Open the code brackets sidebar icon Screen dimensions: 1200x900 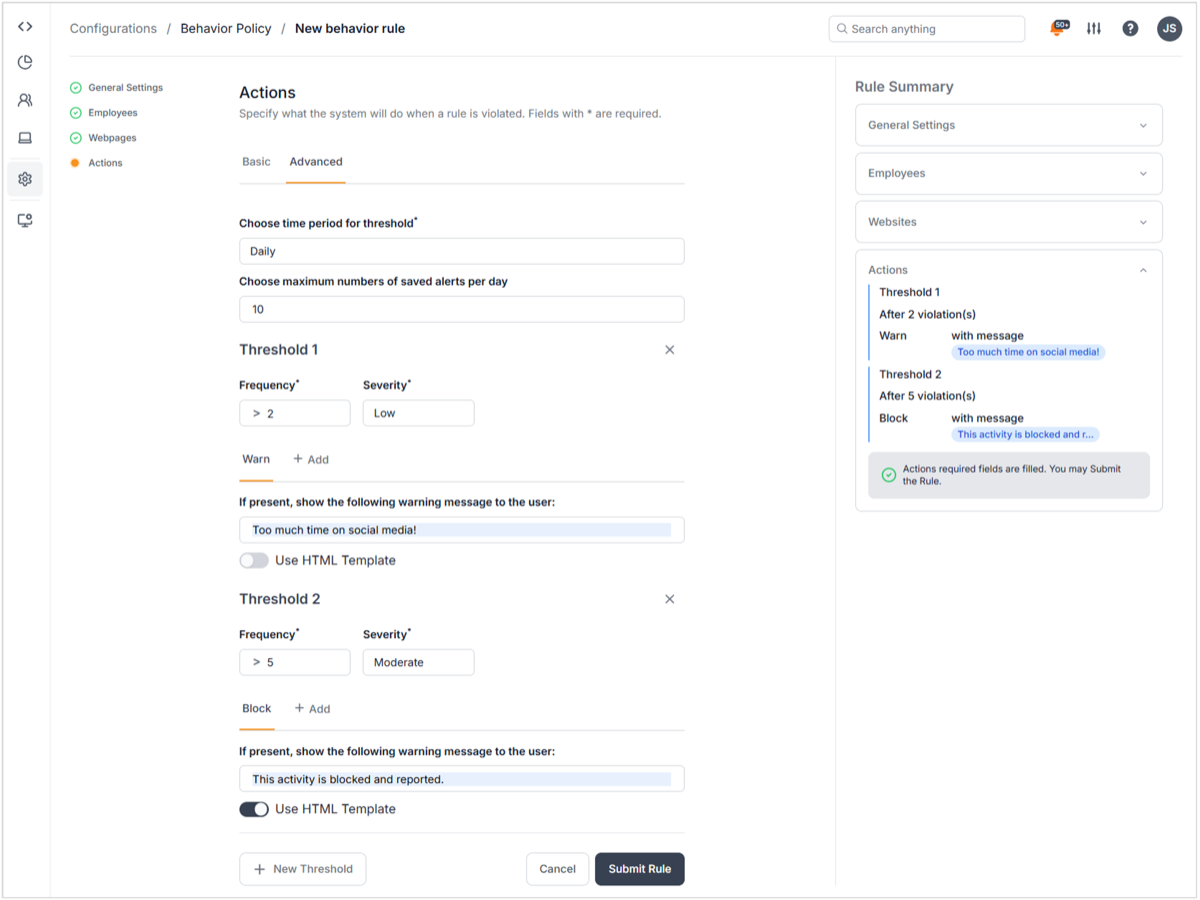[x=25, y=27]
